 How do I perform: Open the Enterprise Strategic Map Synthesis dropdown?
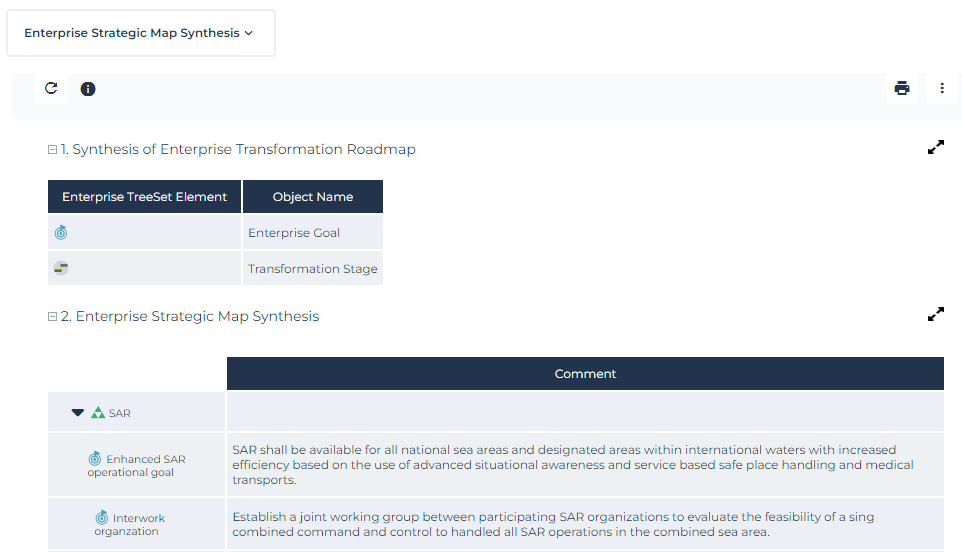(x=140, y=33)
